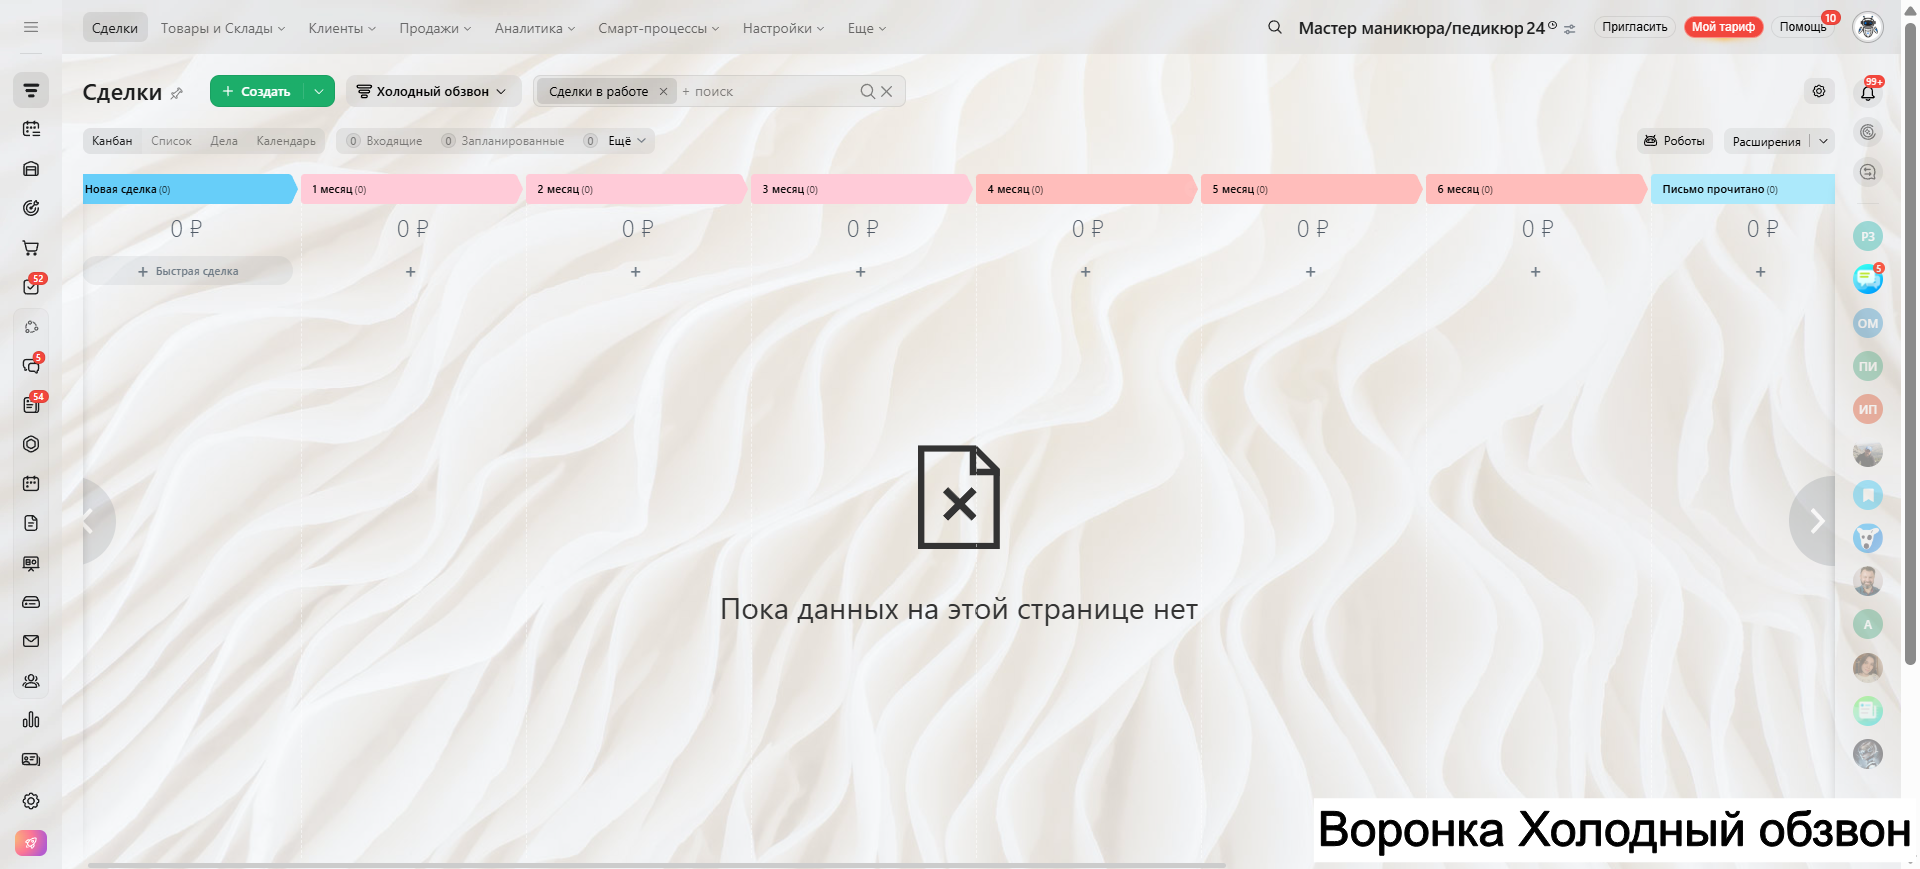
Task: Add a Быстрая сделка
Action: [188, 271]
